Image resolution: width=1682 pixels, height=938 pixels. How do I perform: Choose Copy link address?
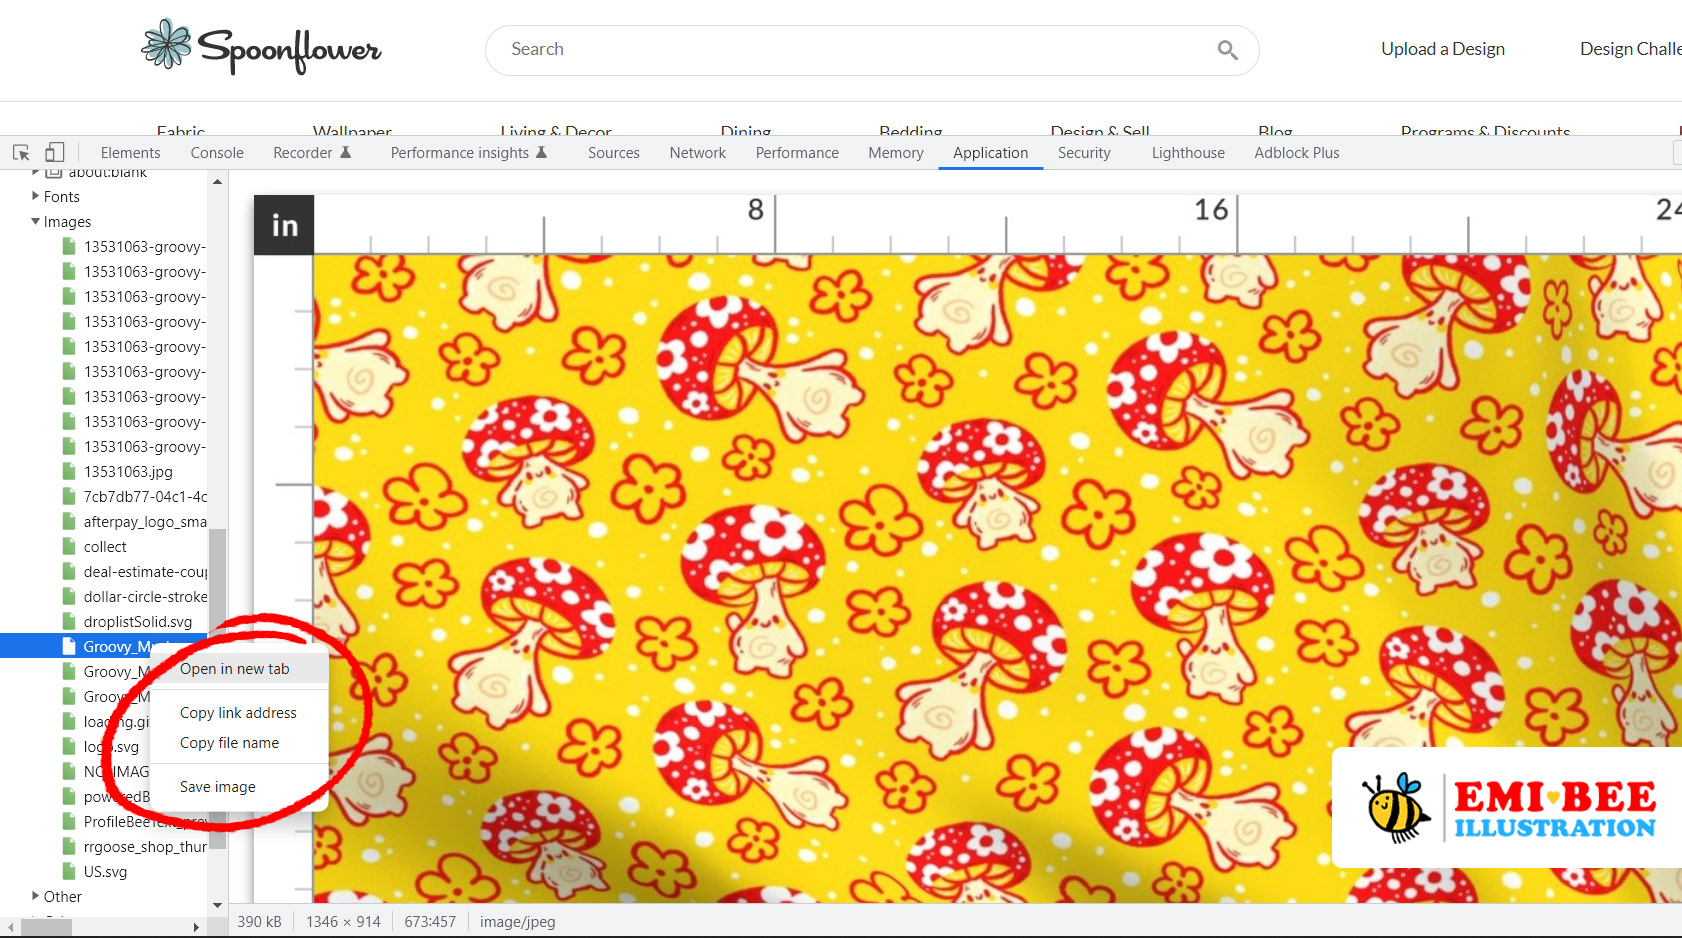(x=239, y=713)
